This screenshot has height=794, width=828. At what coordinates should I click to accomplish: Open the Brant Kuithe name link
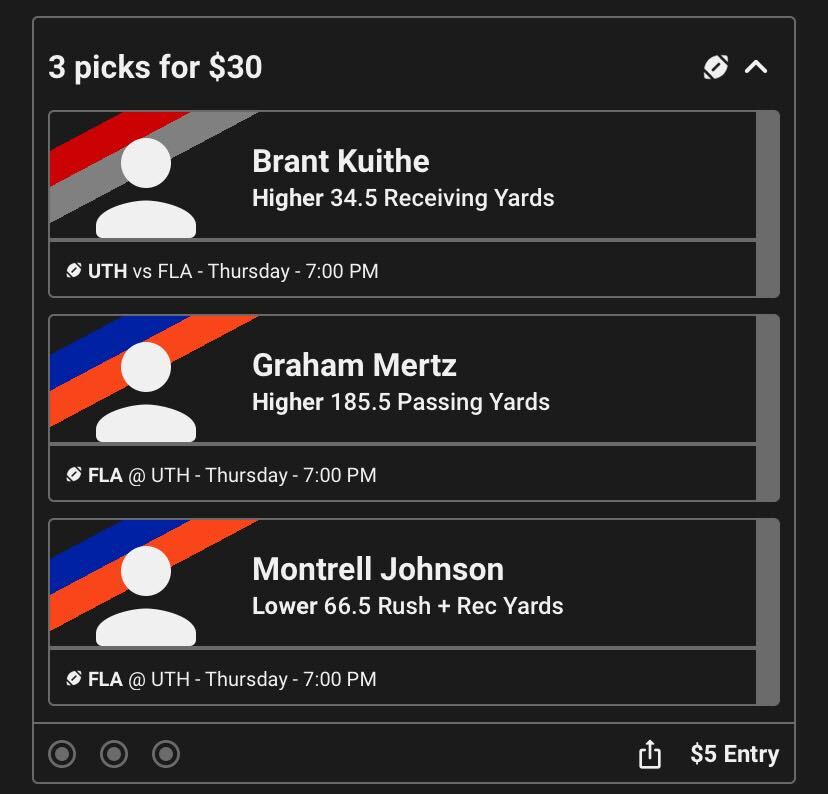(341, 161)
